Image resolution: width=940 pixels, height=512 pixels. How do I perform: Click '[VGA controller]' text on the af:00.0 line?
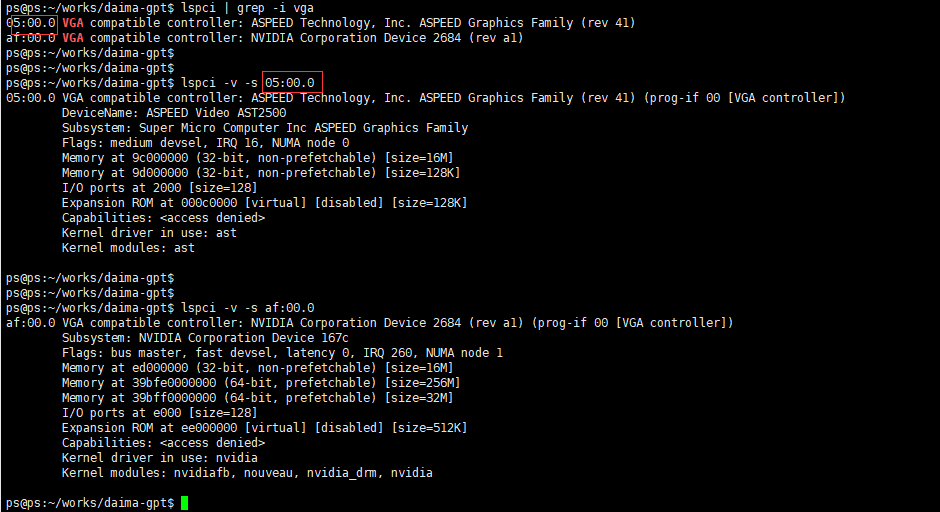point(674,323)
